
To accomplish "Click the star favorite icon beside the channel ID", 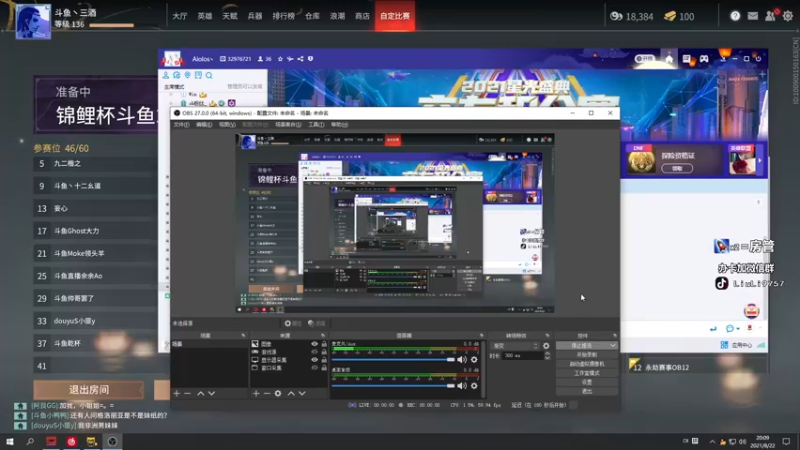I will pos(280,59).
